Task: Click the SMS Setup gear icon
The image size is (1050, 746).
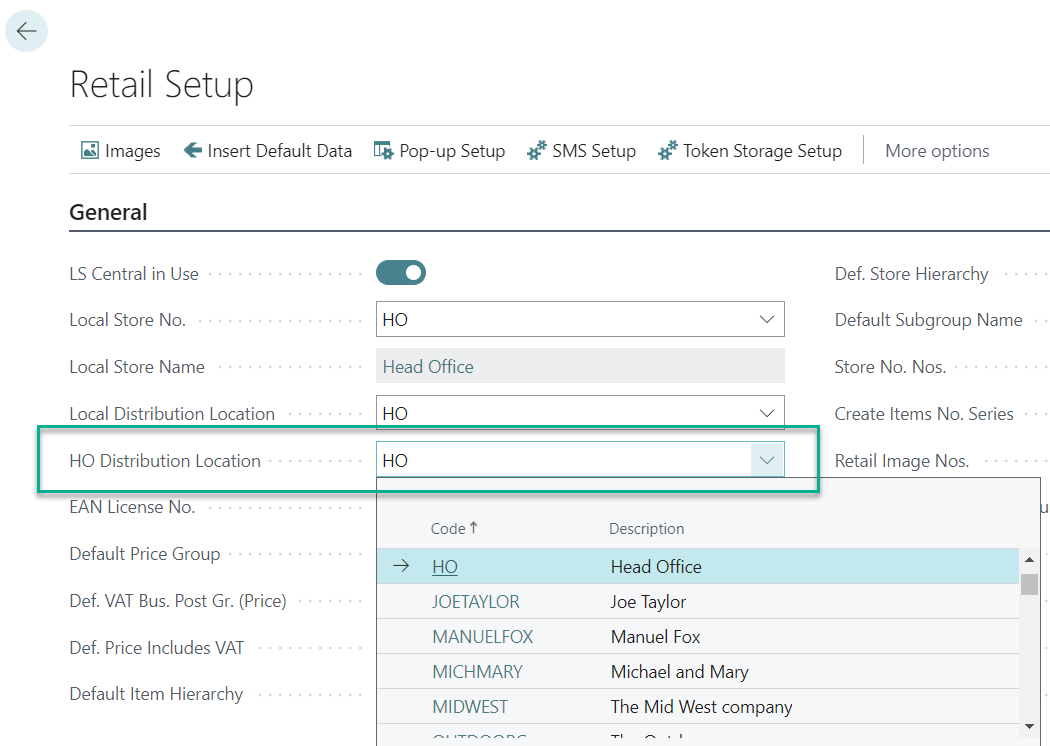Action: point(537,151)
